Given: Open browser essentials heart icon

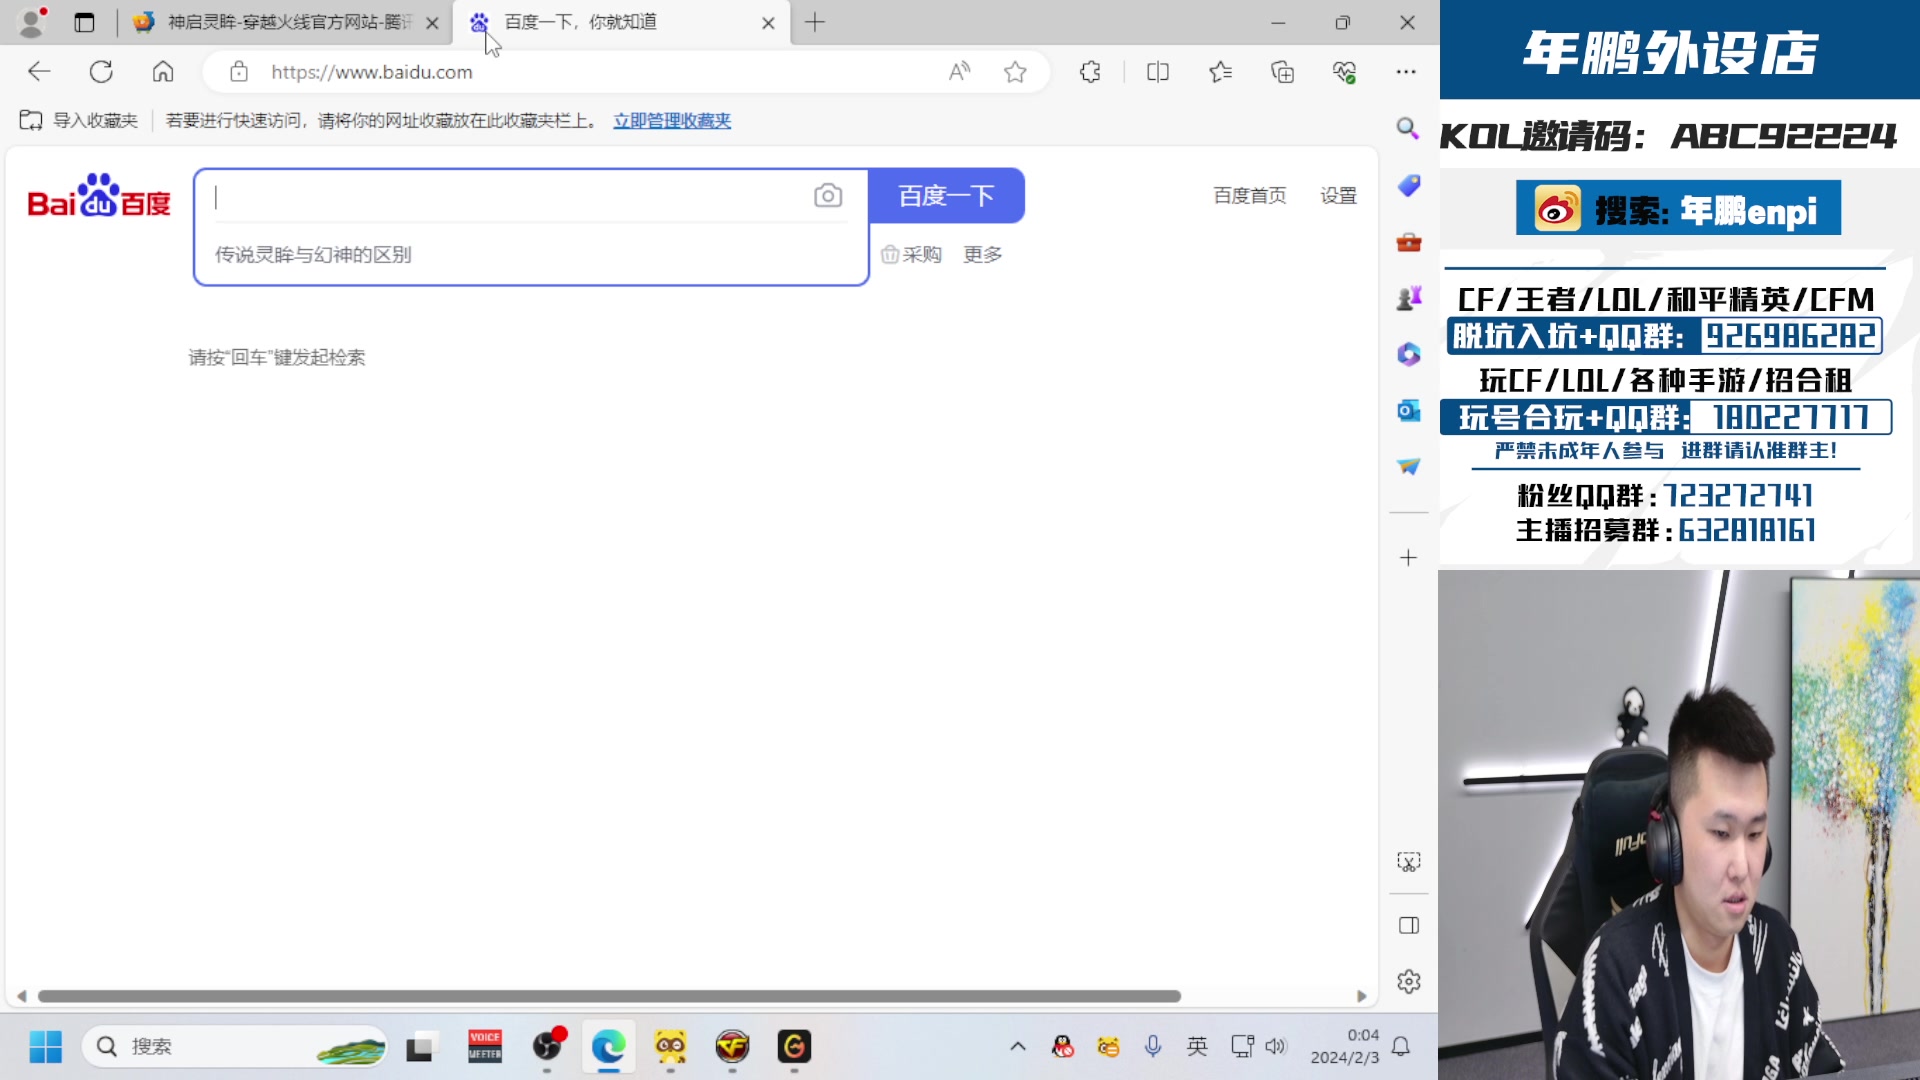Looking at the screenshot, I should (1344, 71).
